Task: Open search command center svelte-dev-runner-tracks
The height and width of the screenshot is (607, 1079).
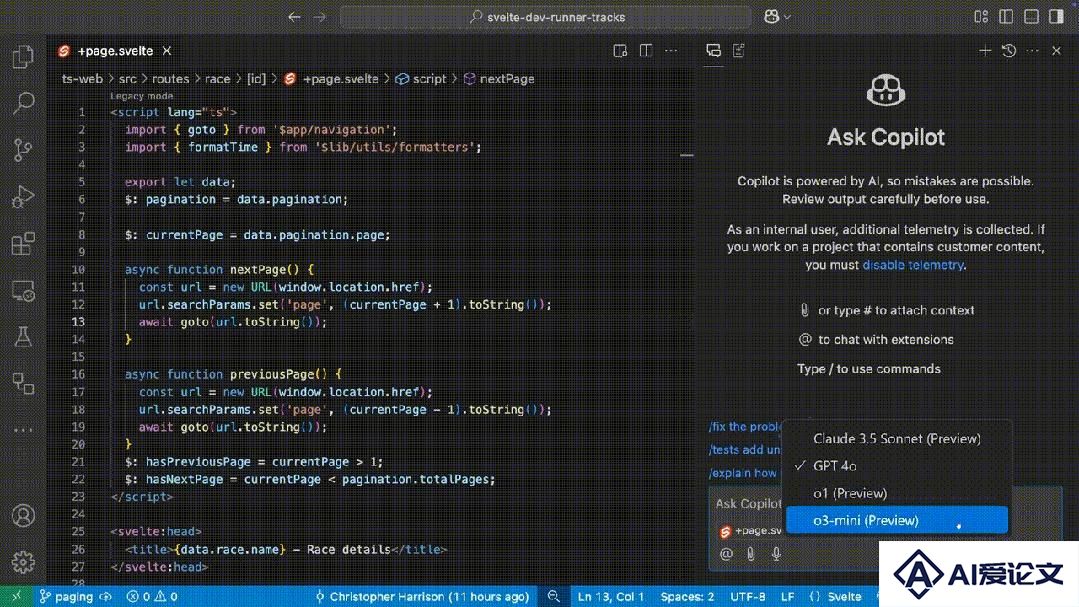Action: coord(546,17)
